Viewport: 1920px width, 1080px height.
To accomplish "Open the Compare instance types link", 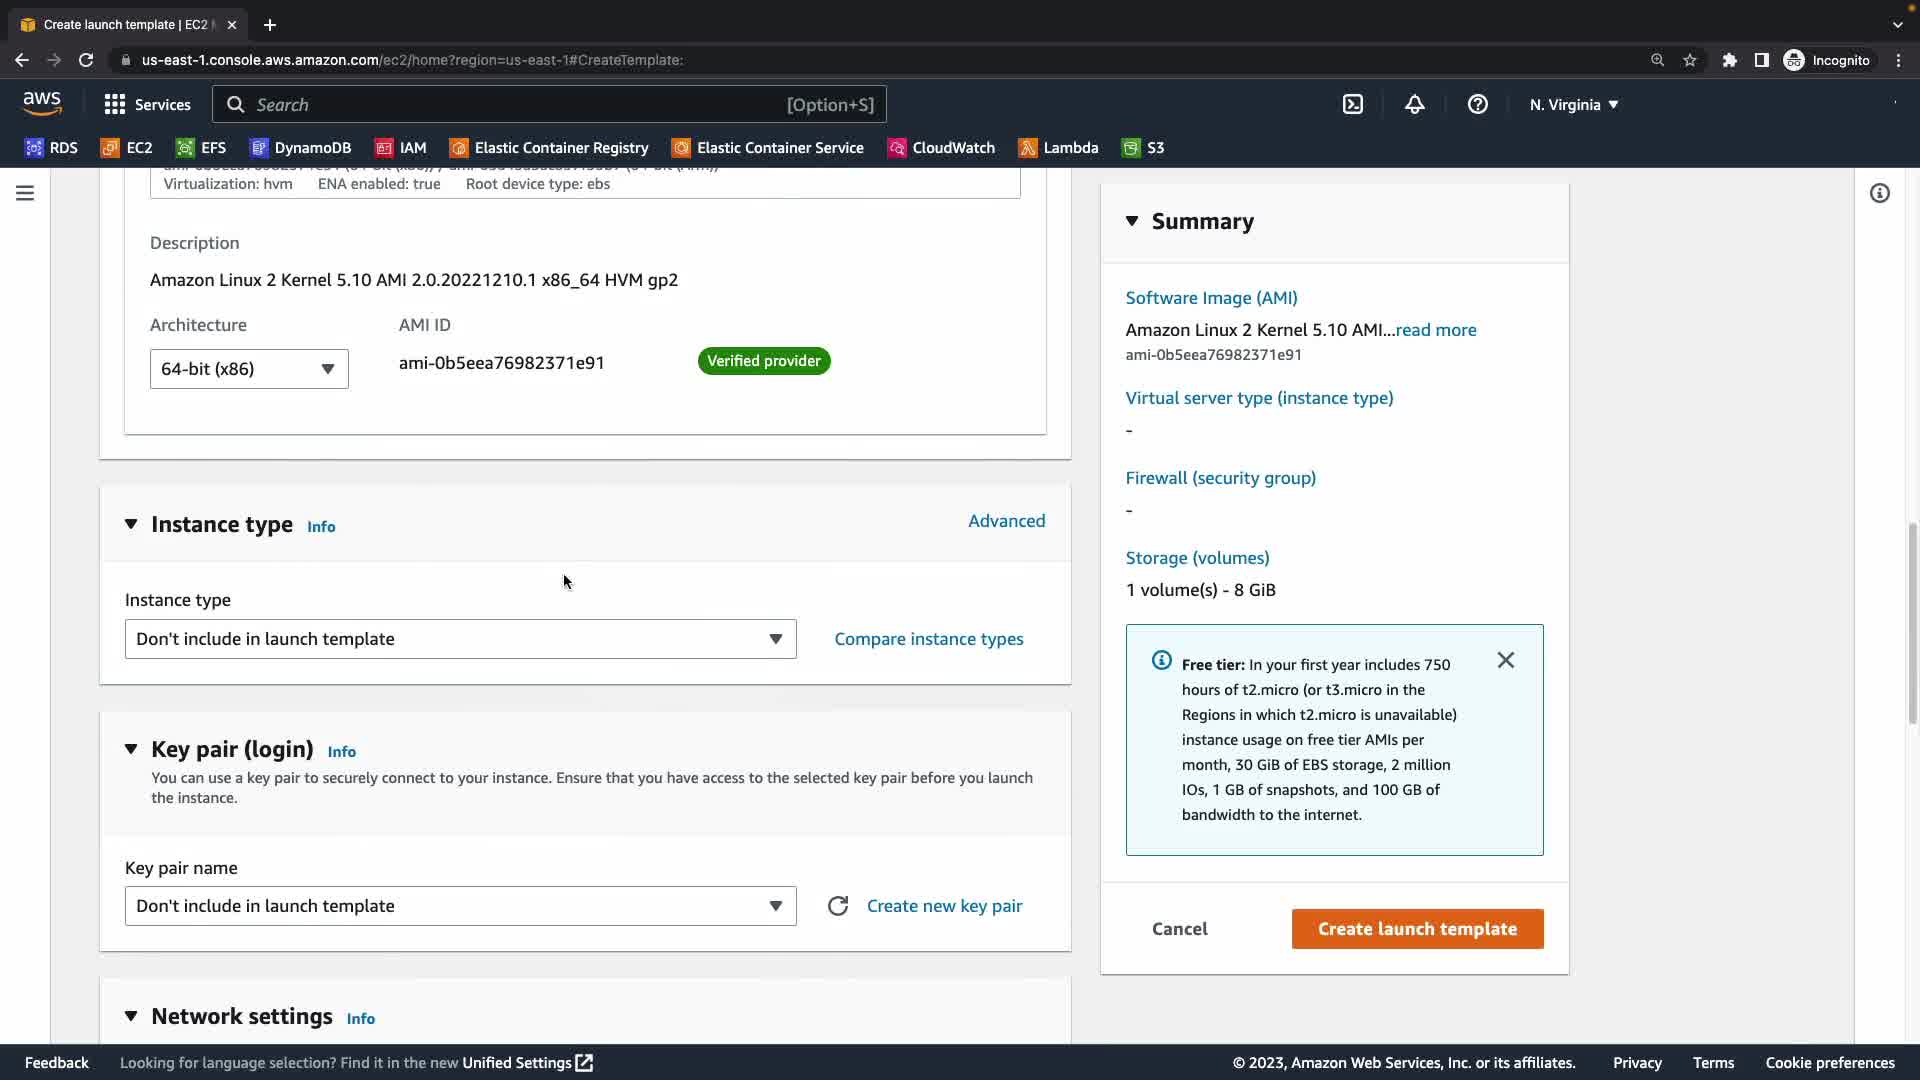I will 928,639.
